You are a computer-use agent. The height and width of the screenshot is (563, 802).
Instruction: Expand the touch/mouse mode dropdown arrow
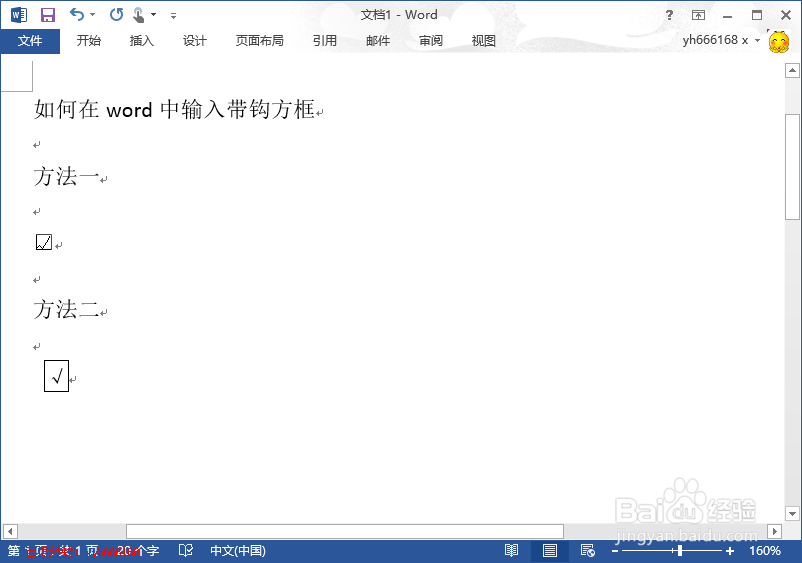(x=153, y=15)
